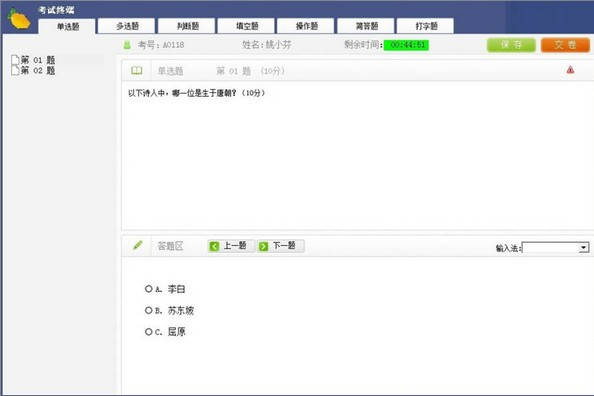Go to previous question with 上一题
The image size is (594, 396).
pyautogui.click(x=231, y=246)
